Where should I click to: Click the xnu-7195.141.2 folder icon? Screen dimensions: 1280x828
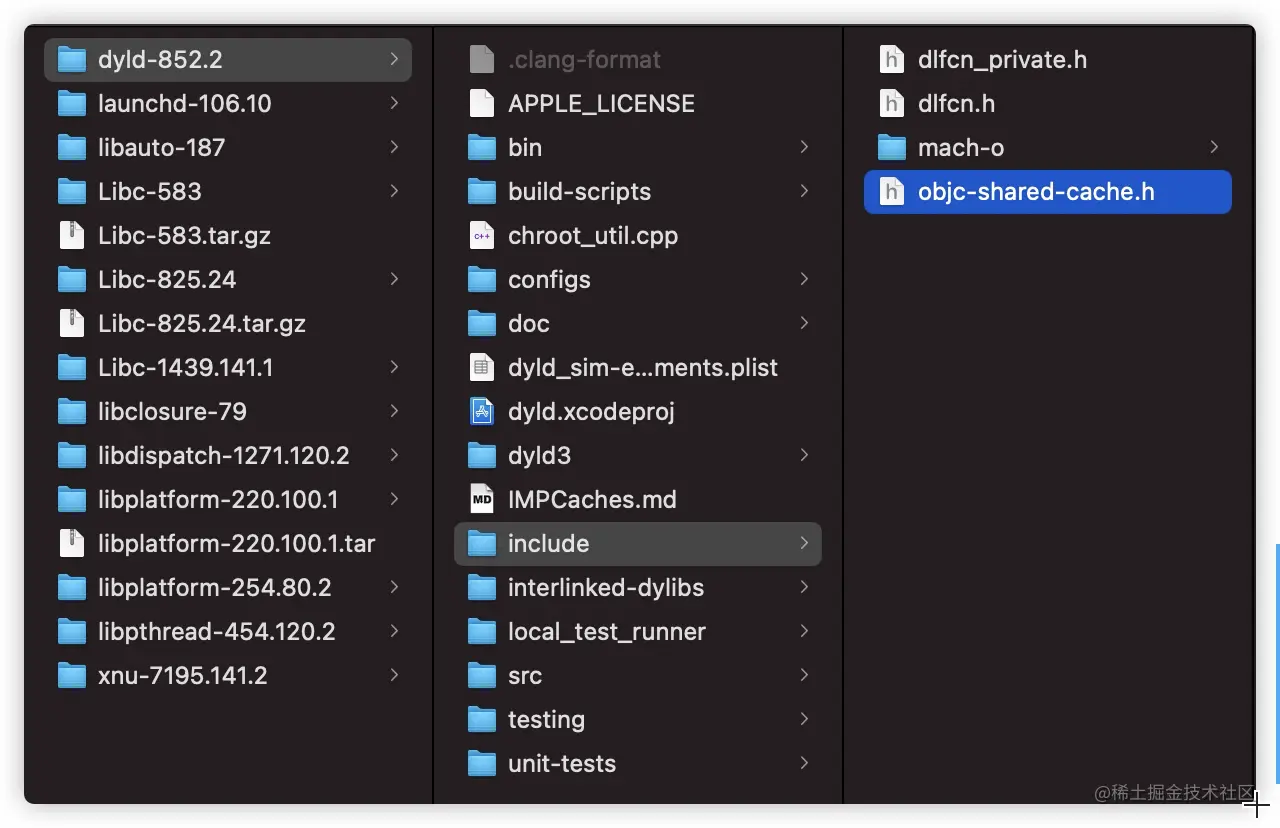coord(72,675)
